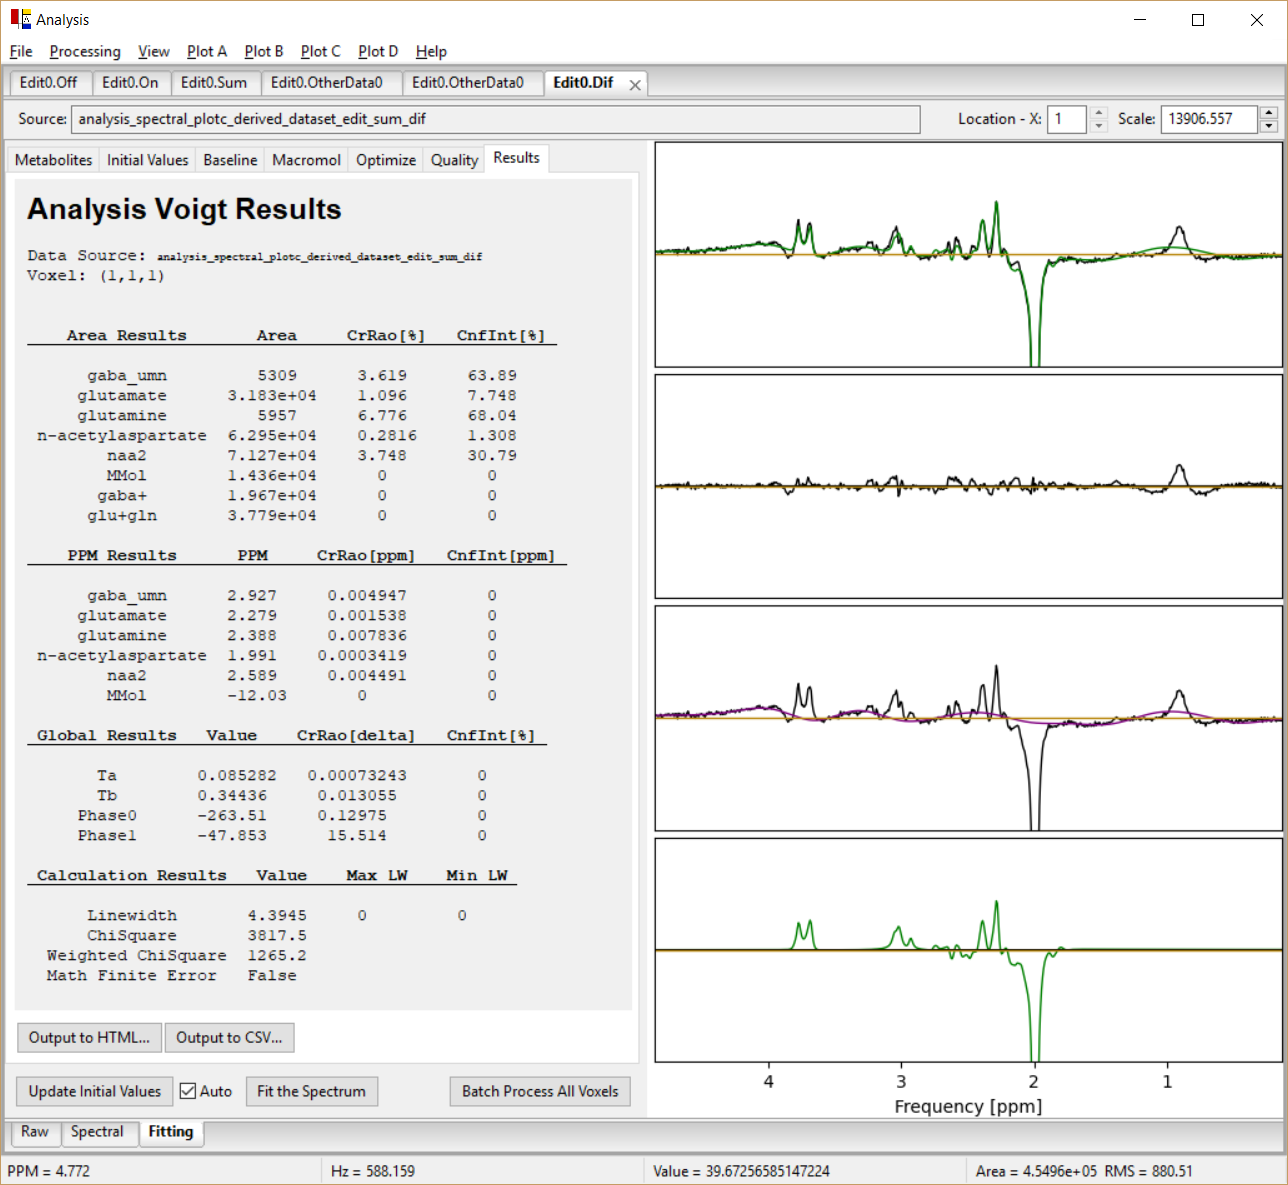1288x1185 pixels.
Task: Open the Plot C menu
Action: (x=320, y=51)
